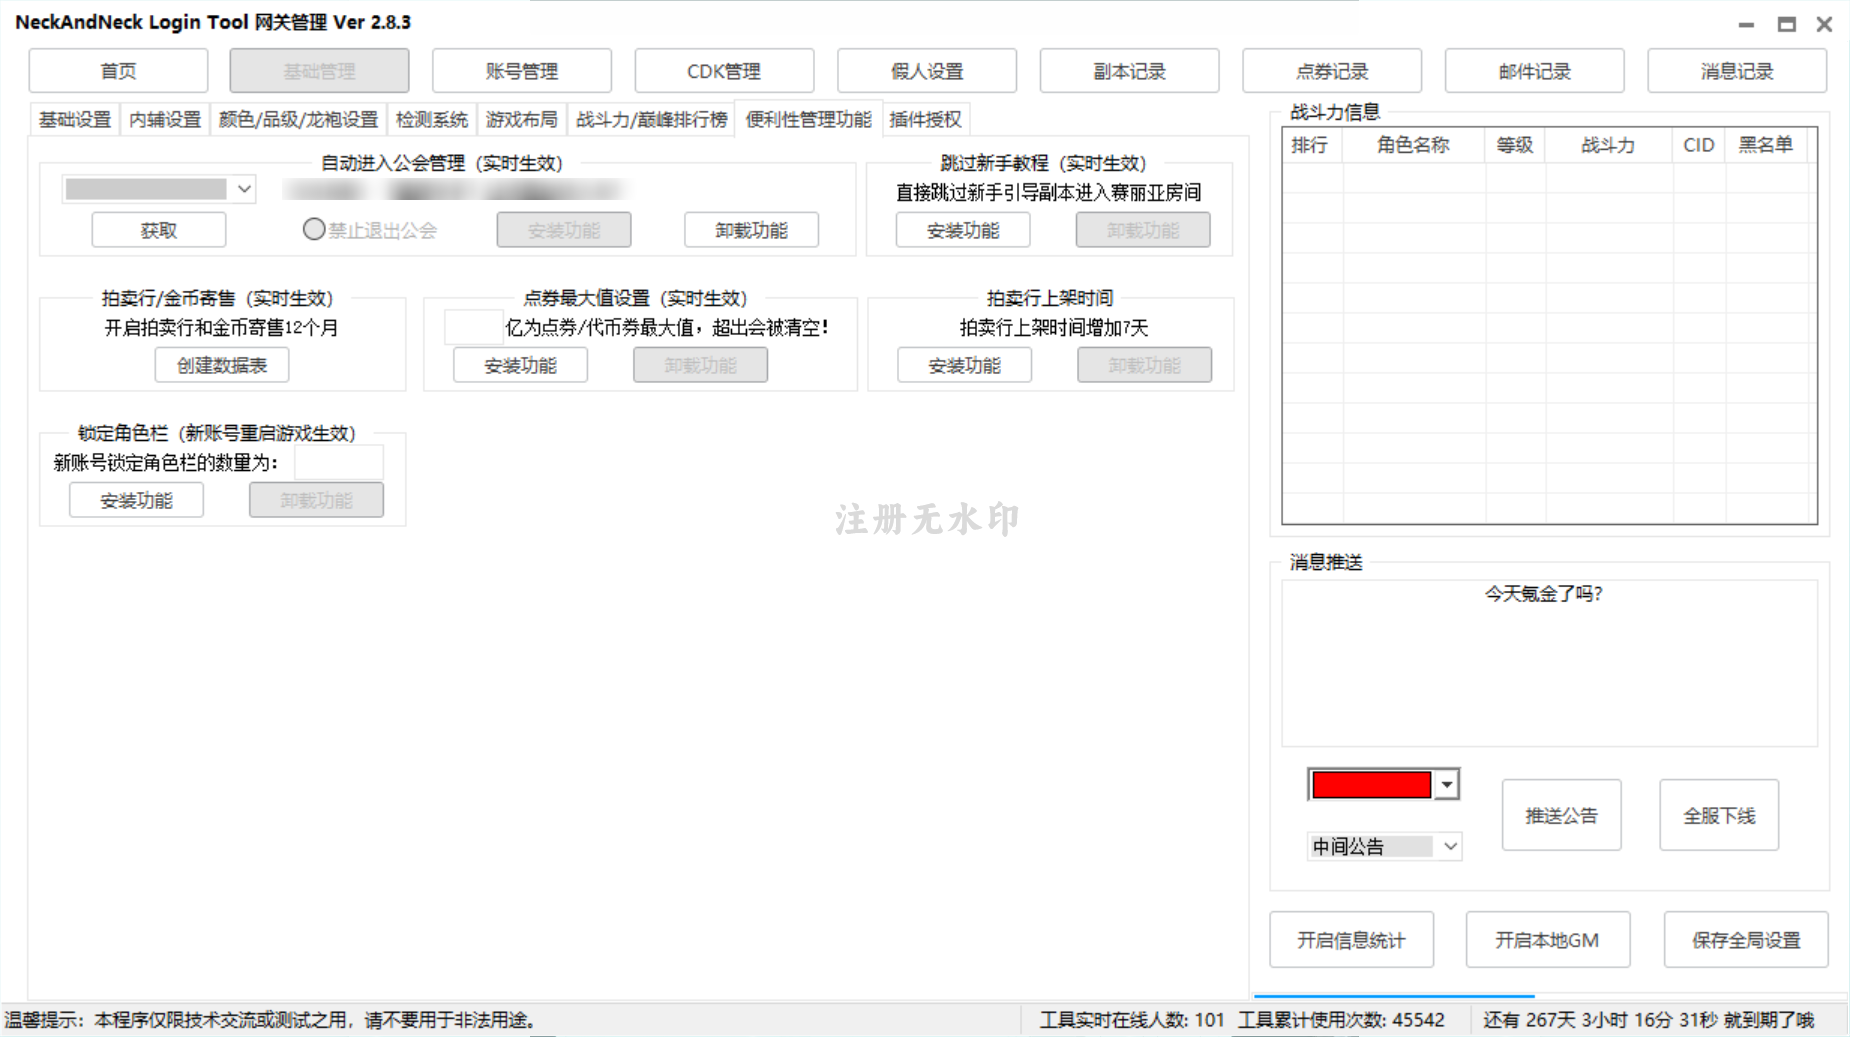This screenshot has height=1037, width=1850.
Task: Click the 战斗力 column header
Action: tap(1608, 145)
